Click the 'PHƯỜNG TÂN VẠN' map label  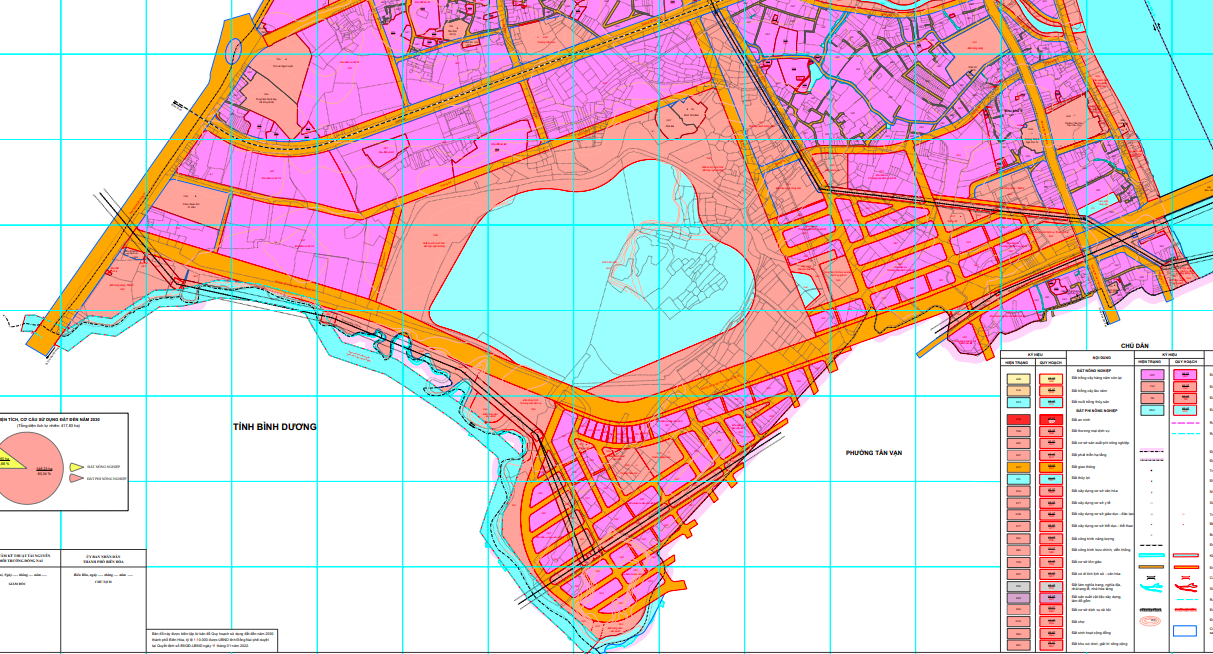point(874,453)
